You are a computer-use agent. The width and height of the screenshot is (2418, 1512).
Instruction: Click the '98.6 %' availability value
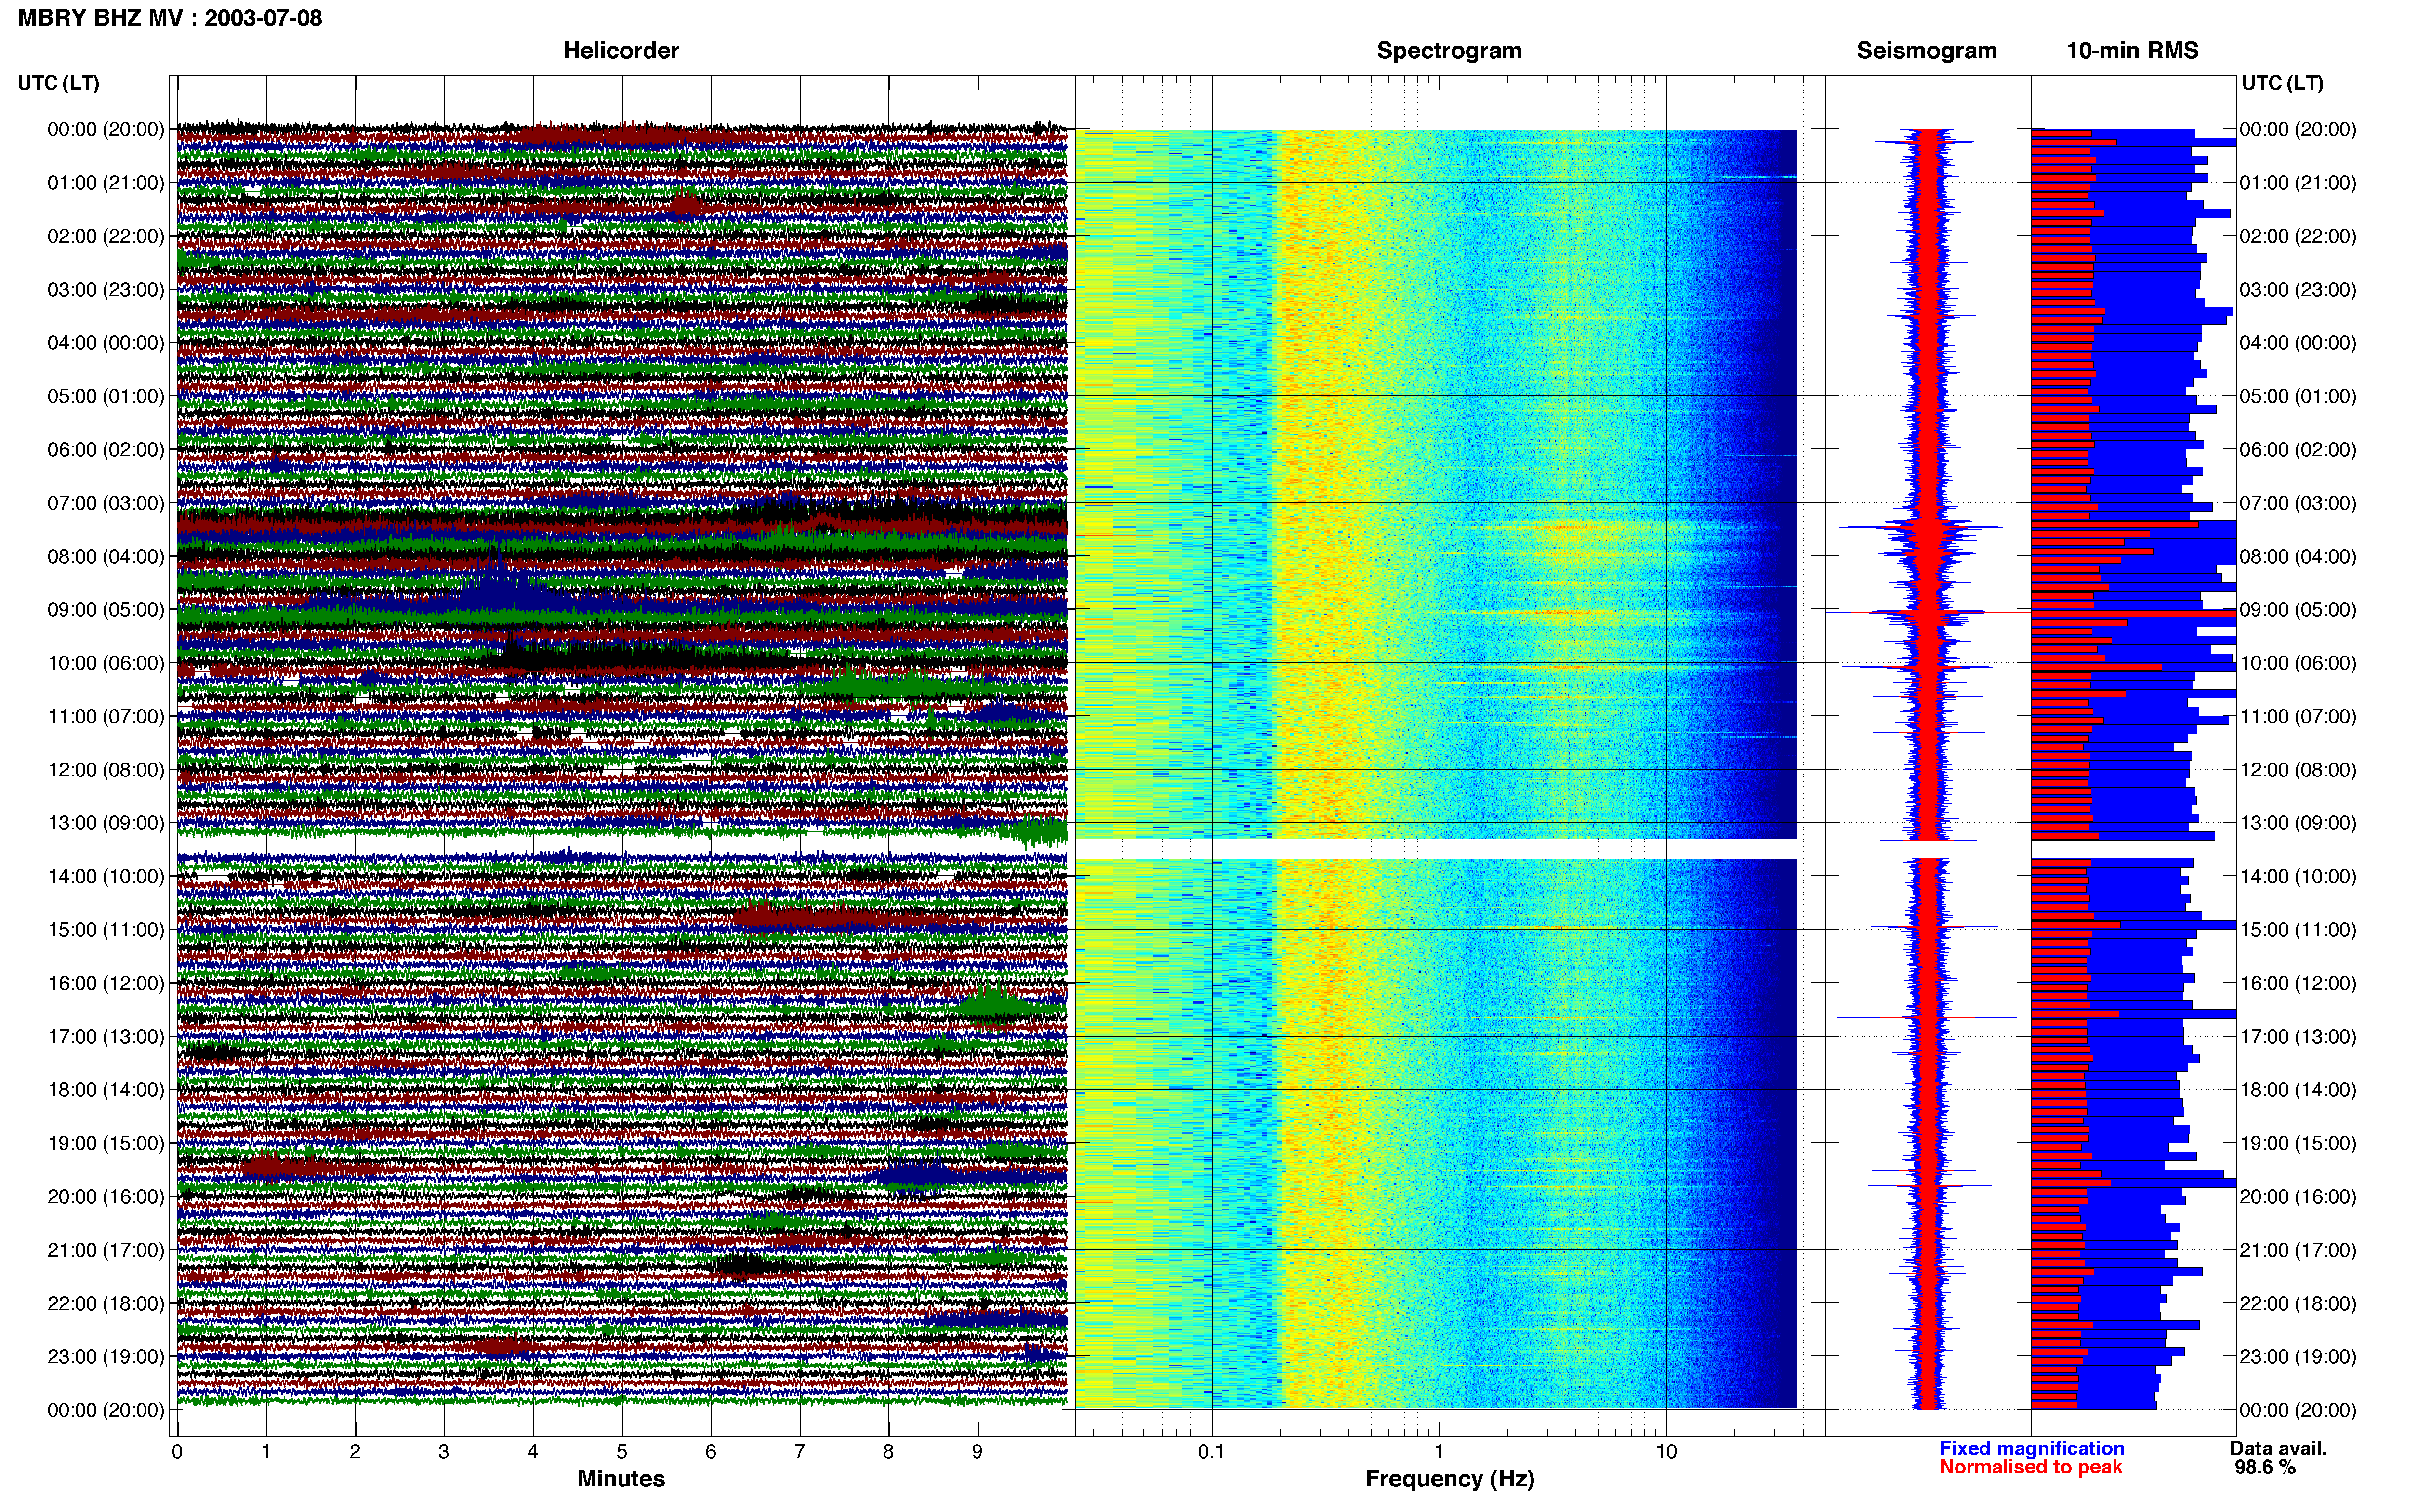(x=2265, y=1468)
